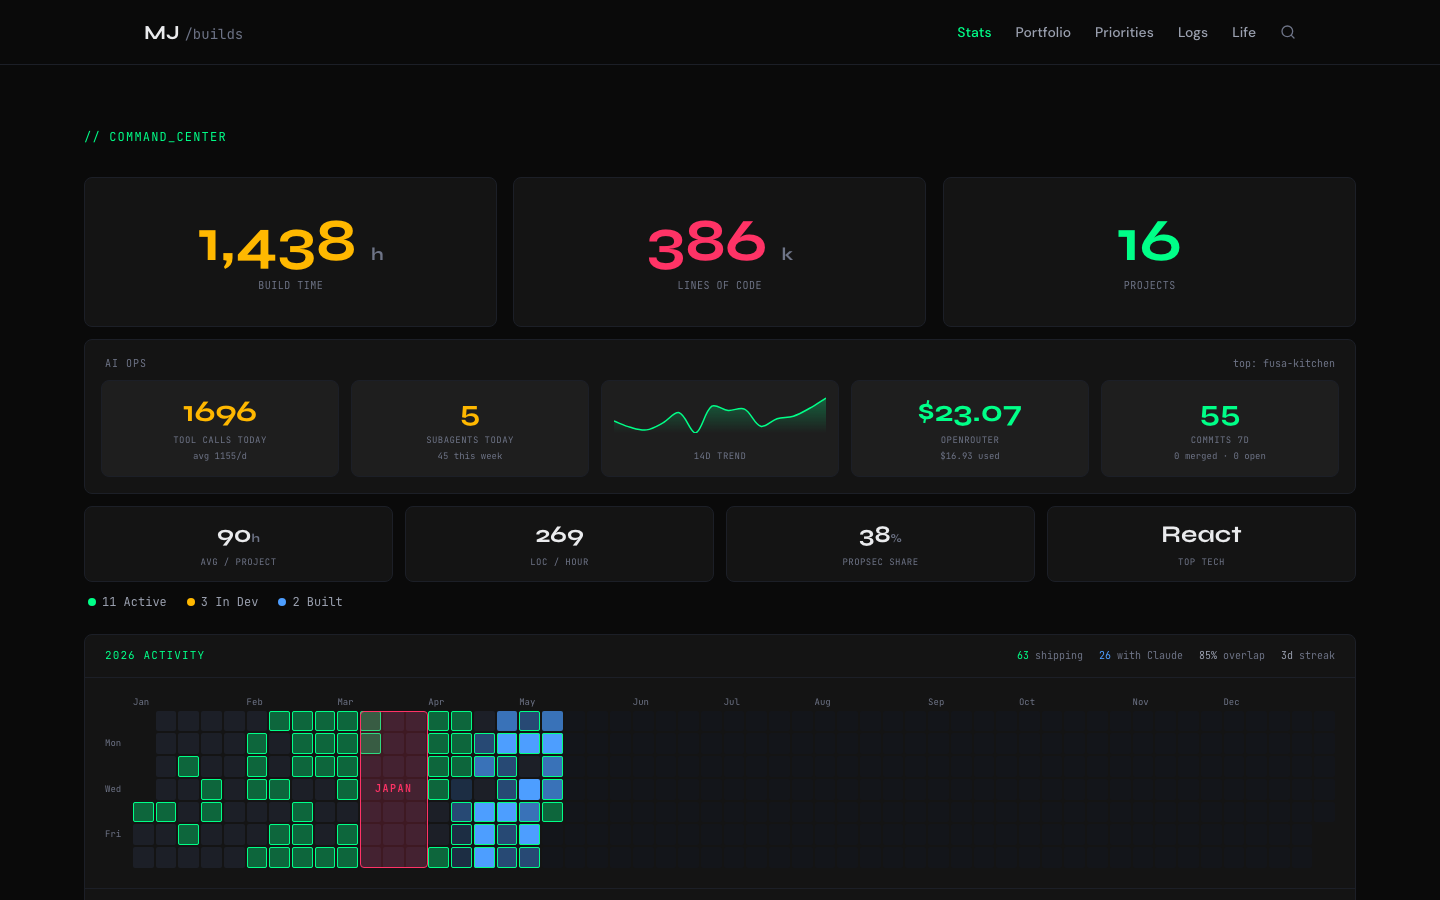
Task: Click the JAPAN highlighted block in heatmap
Action: [393, 789]
